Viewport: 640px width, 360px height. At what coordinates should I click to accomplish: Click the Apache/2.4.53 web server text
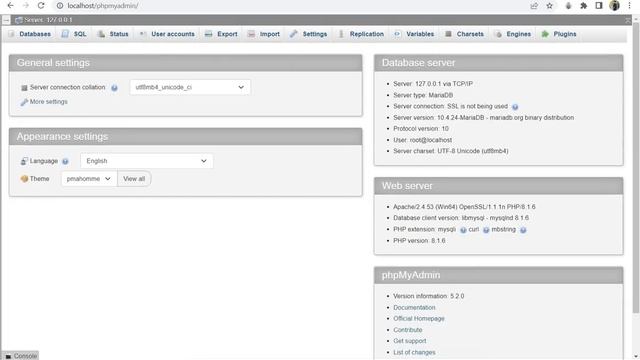464,207
